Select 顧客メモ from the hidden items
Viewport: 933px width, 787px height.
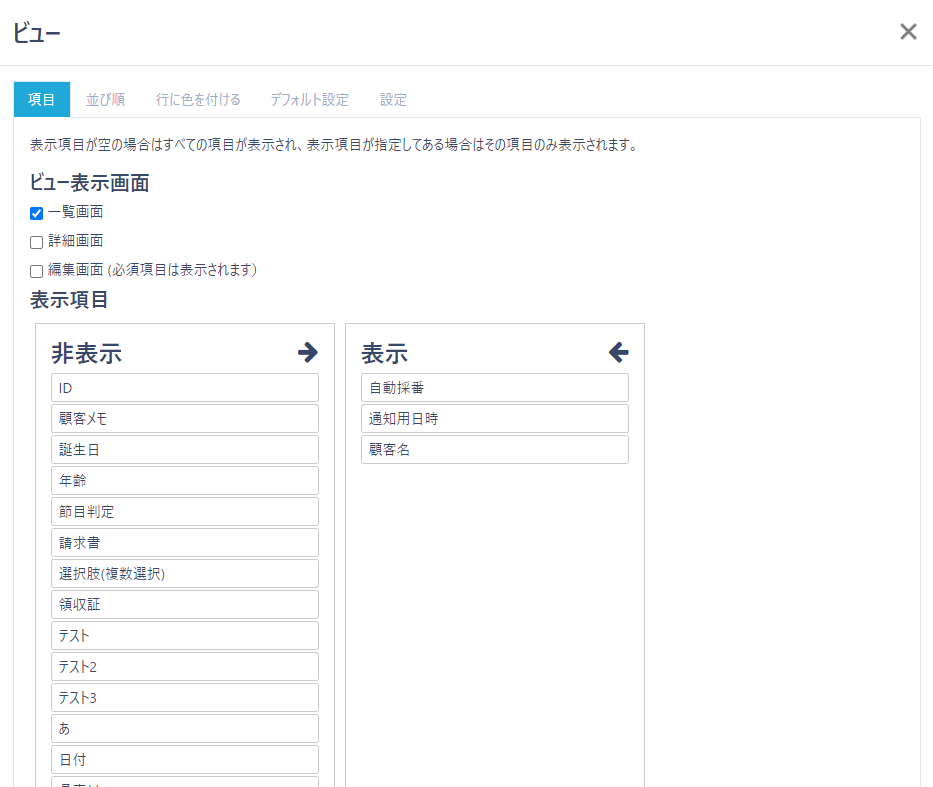click(x=185, y=418)
